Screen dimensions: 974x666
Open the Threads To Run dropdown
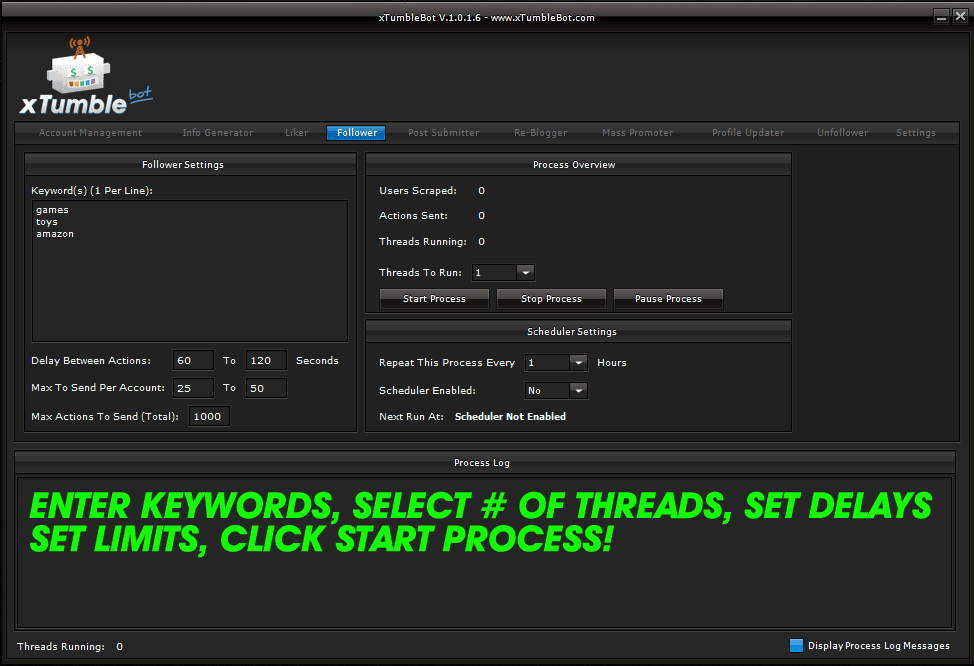pyautogui.click(x=526, y=273)
